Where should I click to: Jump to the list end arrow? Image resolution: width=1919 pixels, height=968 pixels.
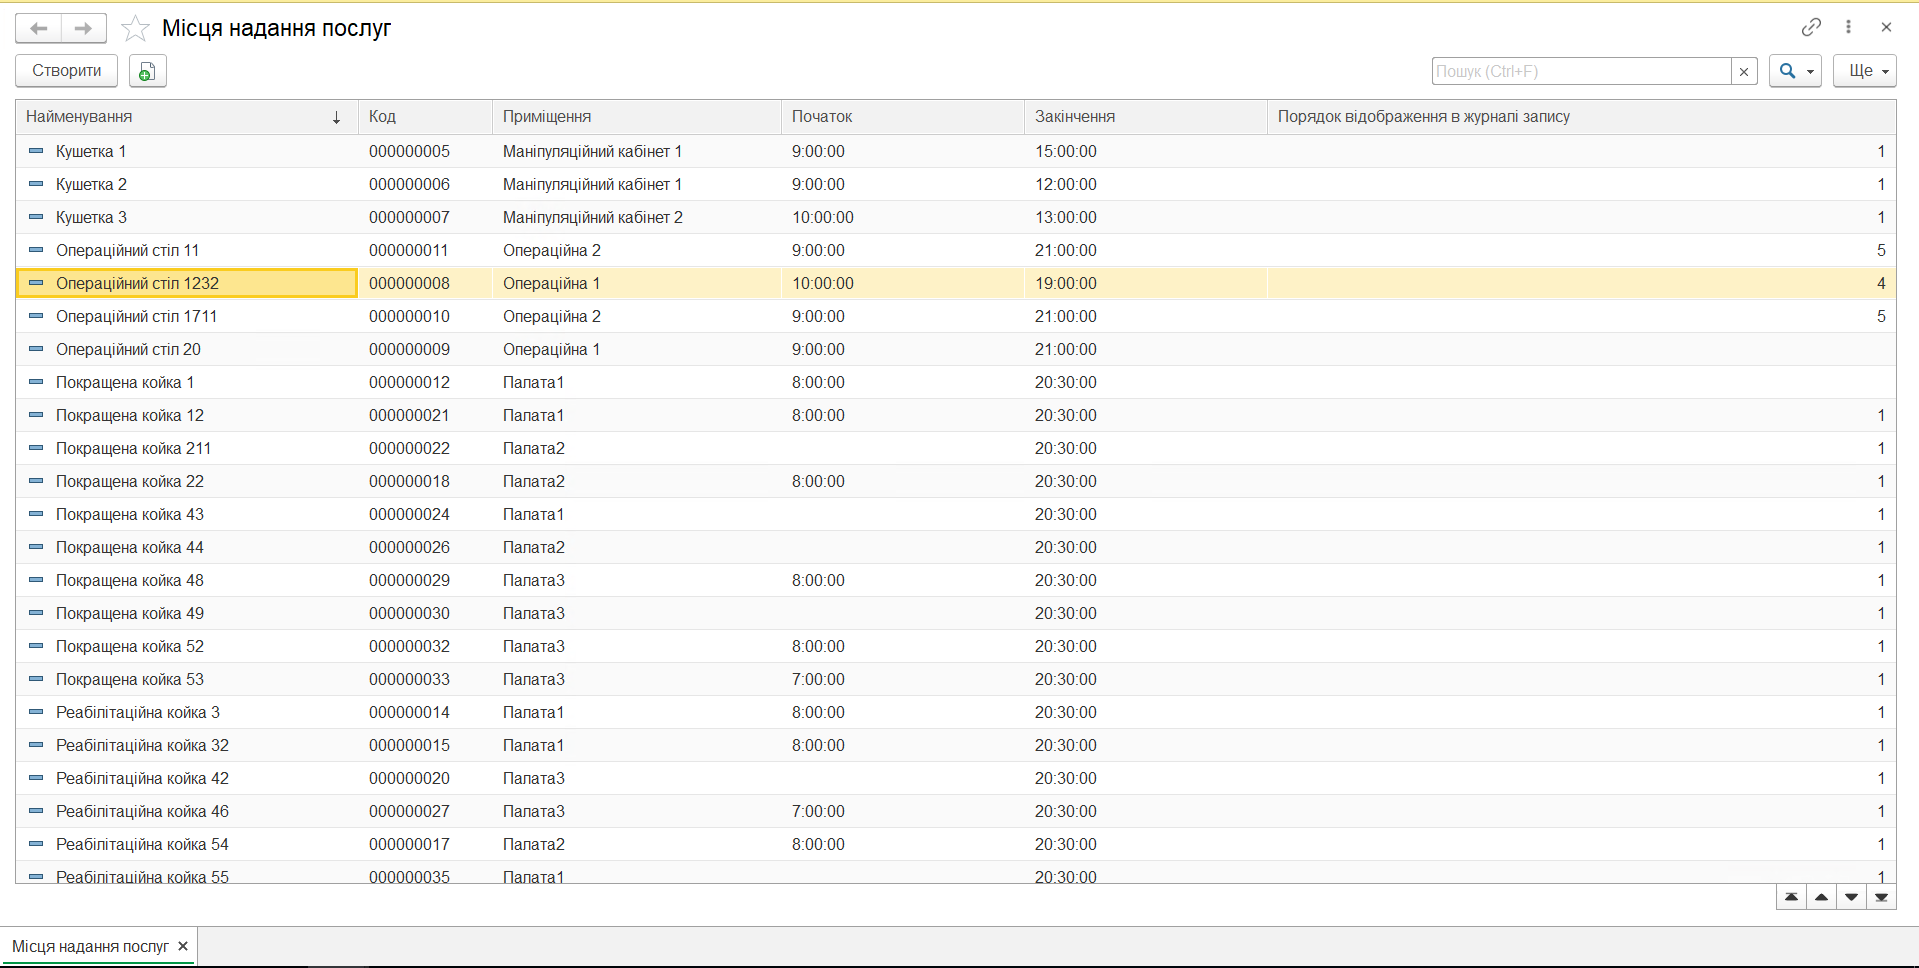tap(1881, 897)
